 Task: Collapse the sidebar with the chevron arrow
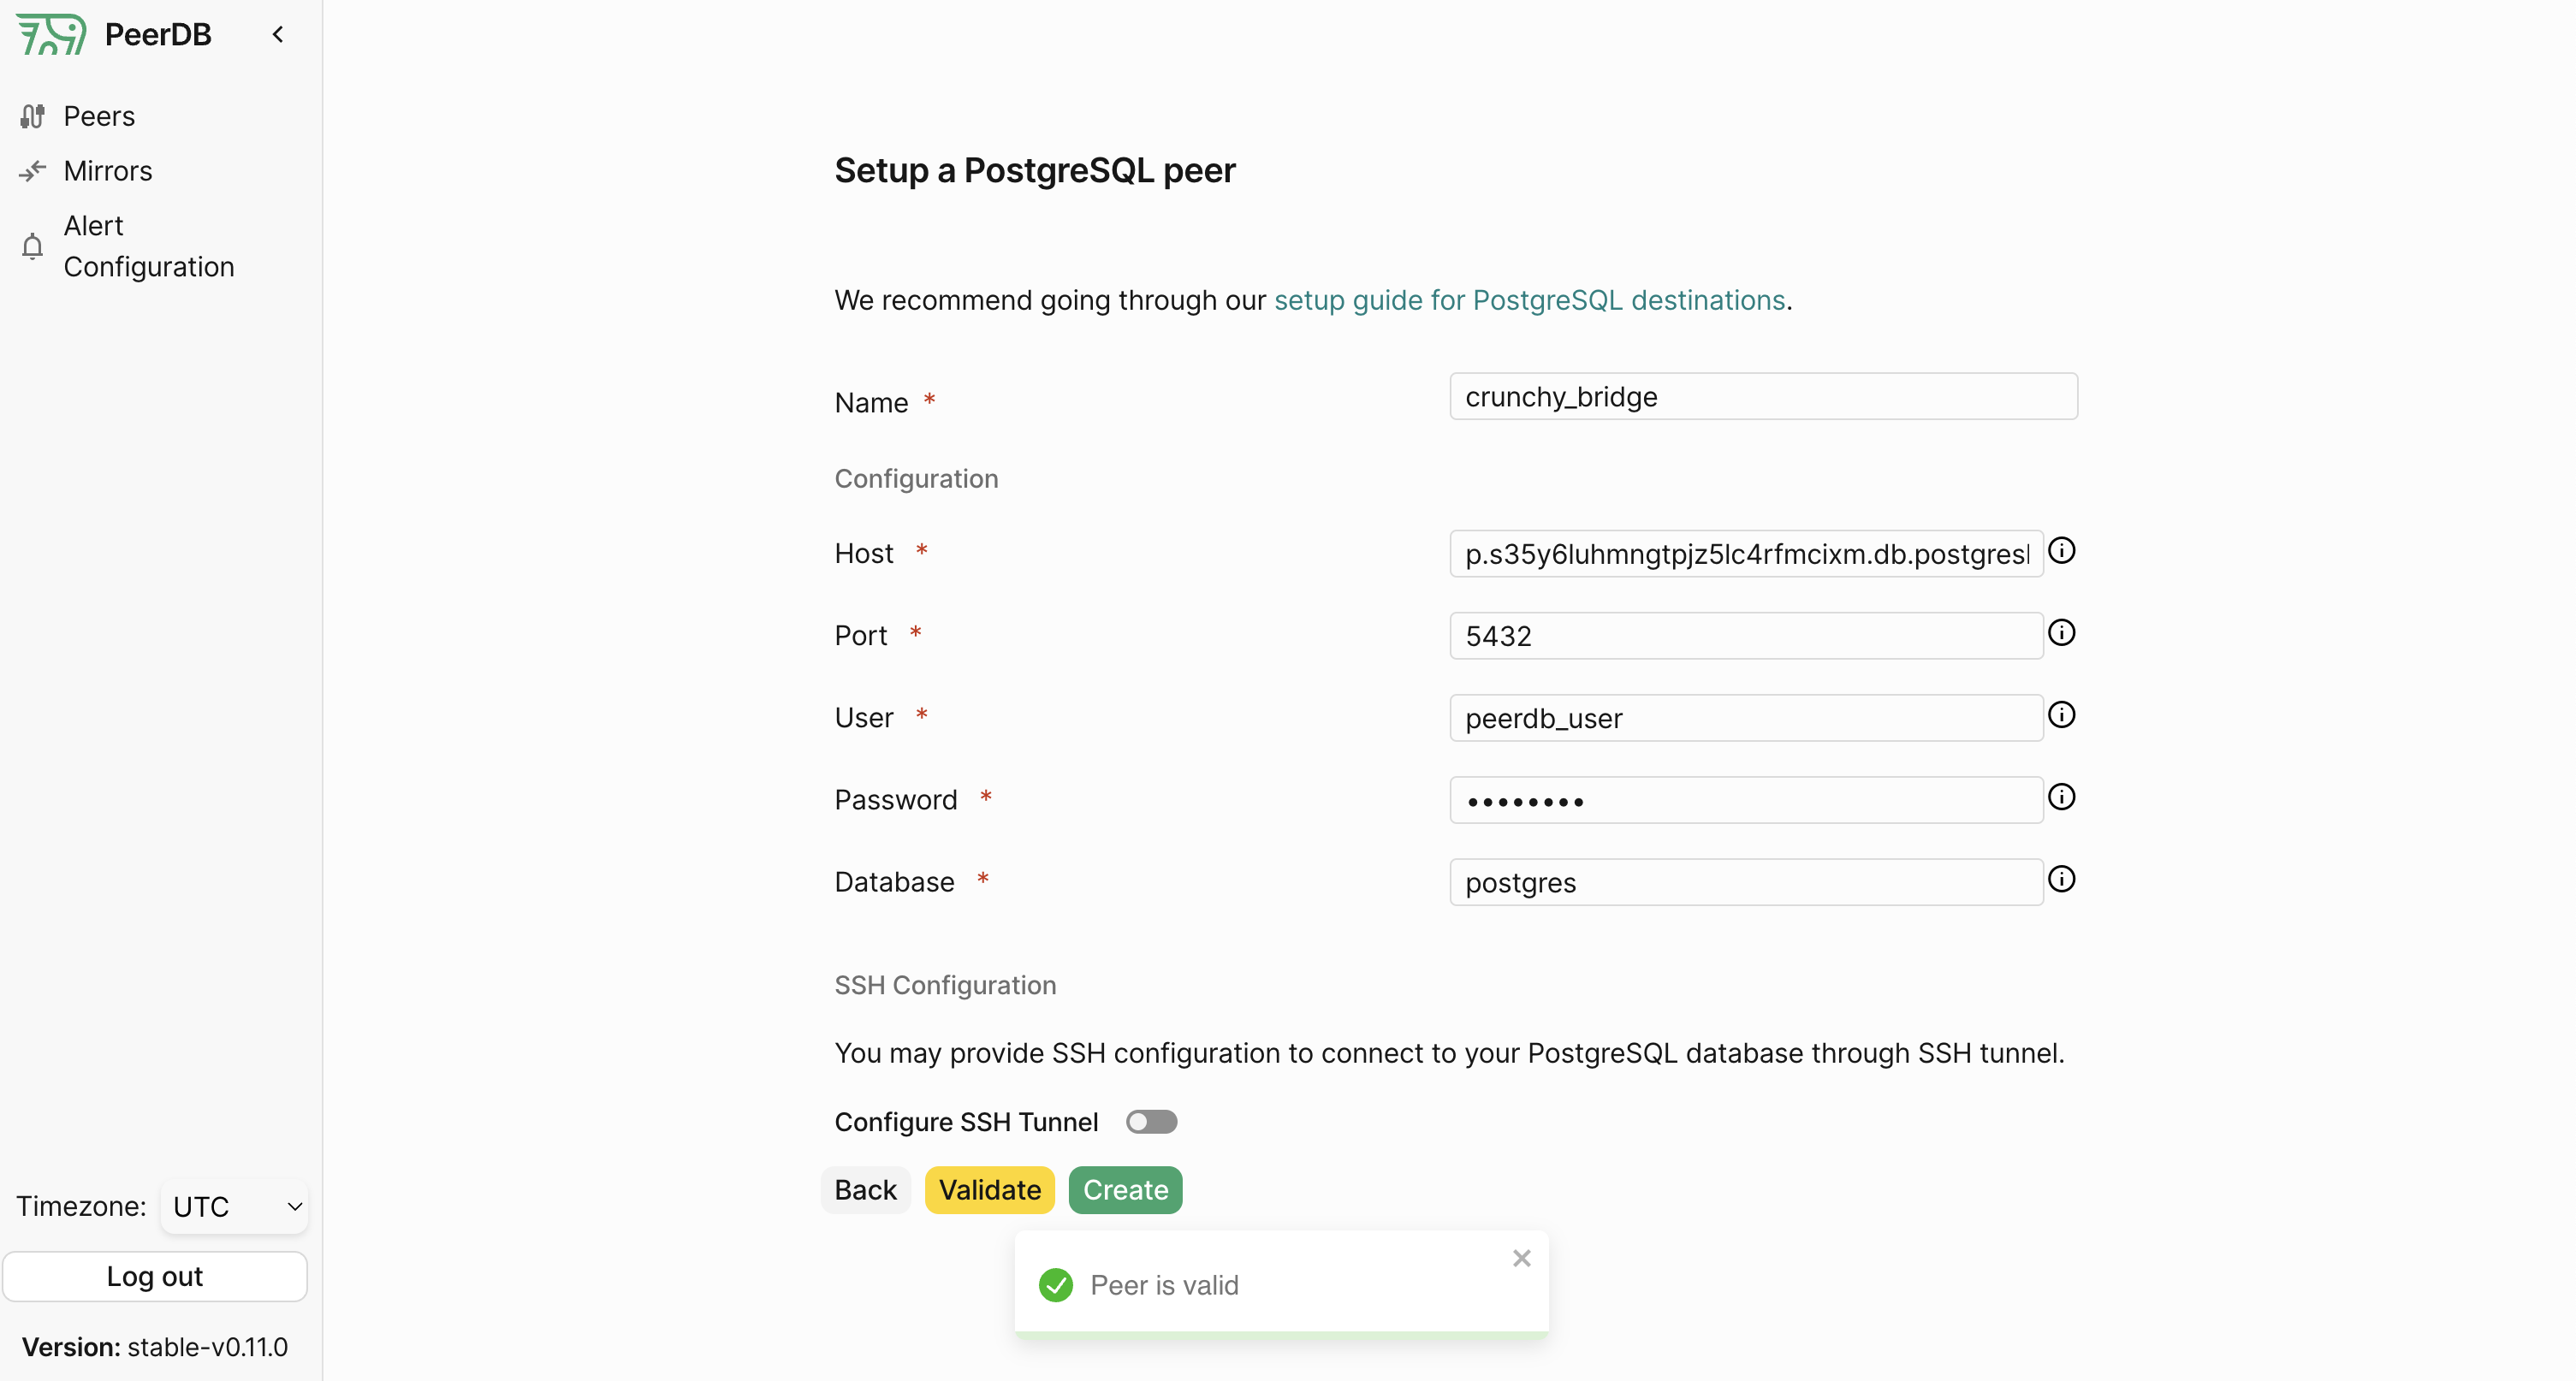(x=278, y=34)
